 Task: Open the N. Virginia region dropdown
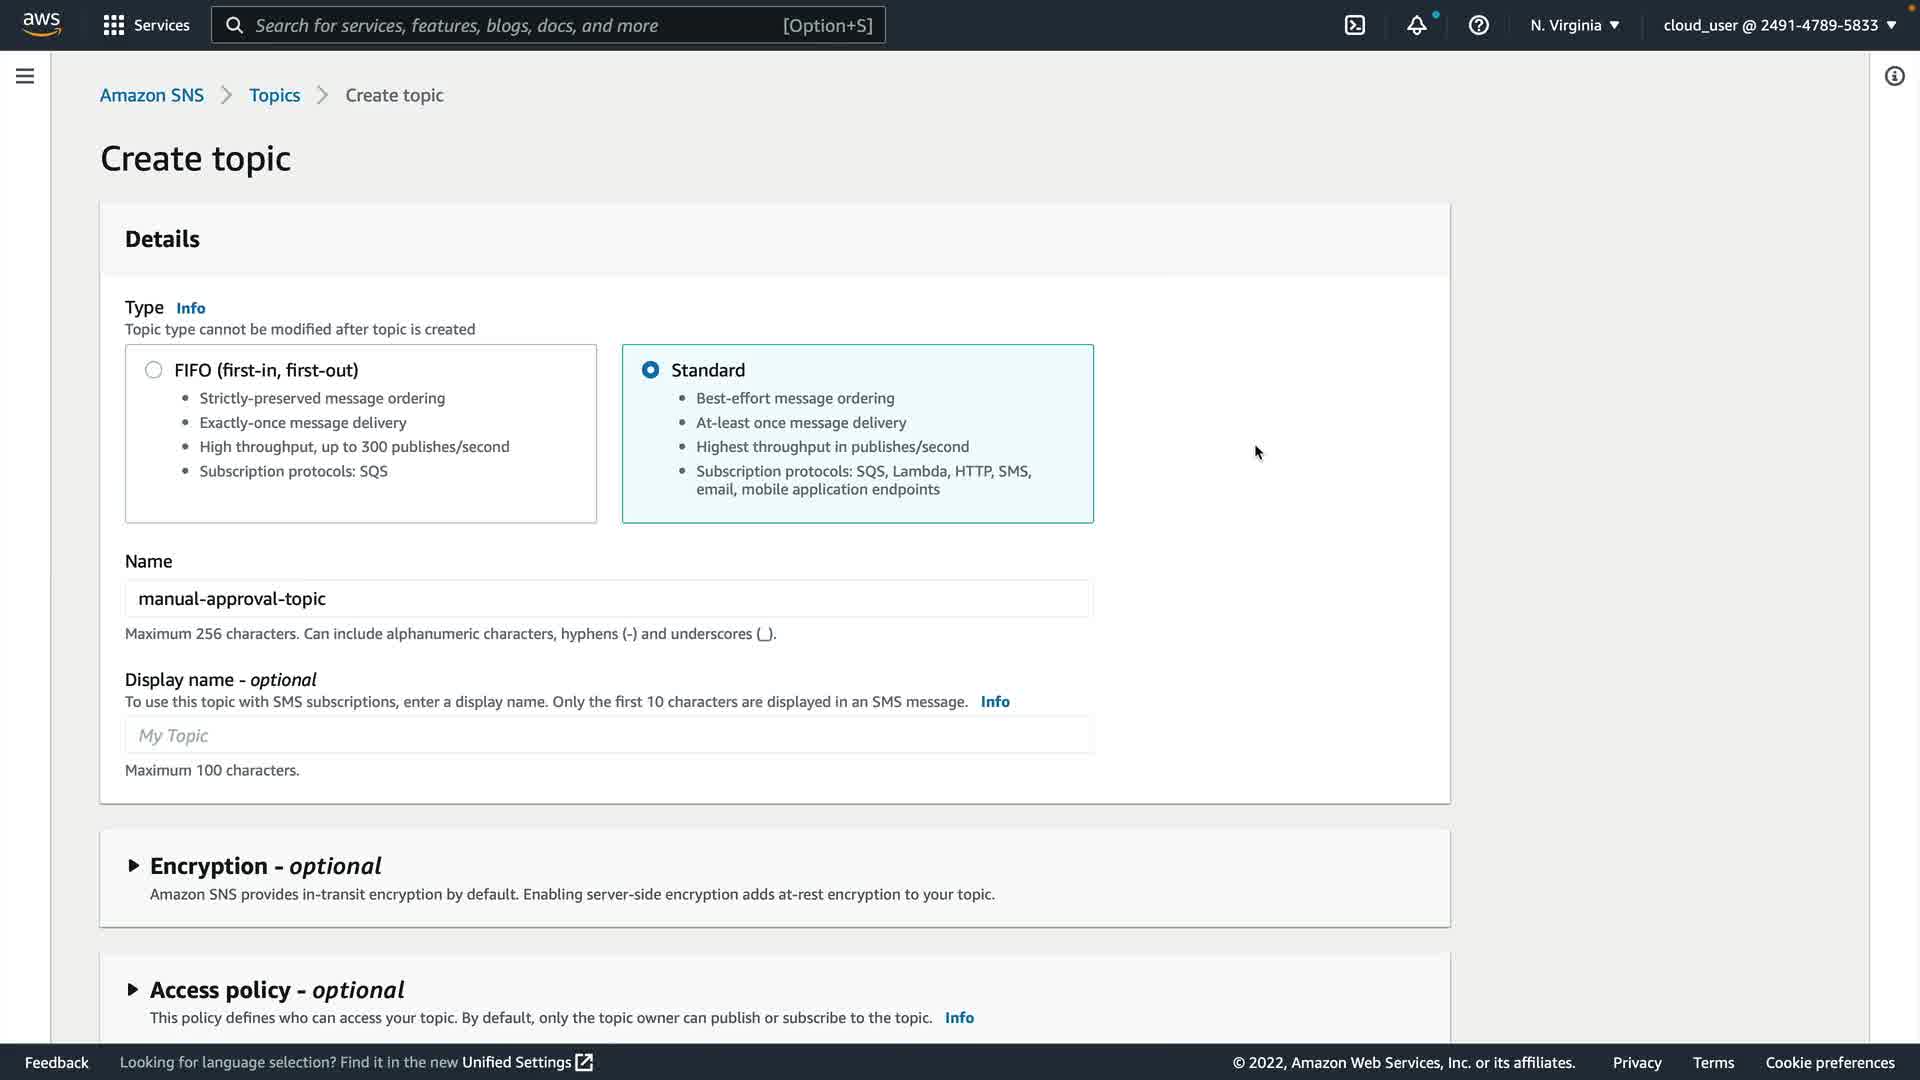coord(1574,25)
